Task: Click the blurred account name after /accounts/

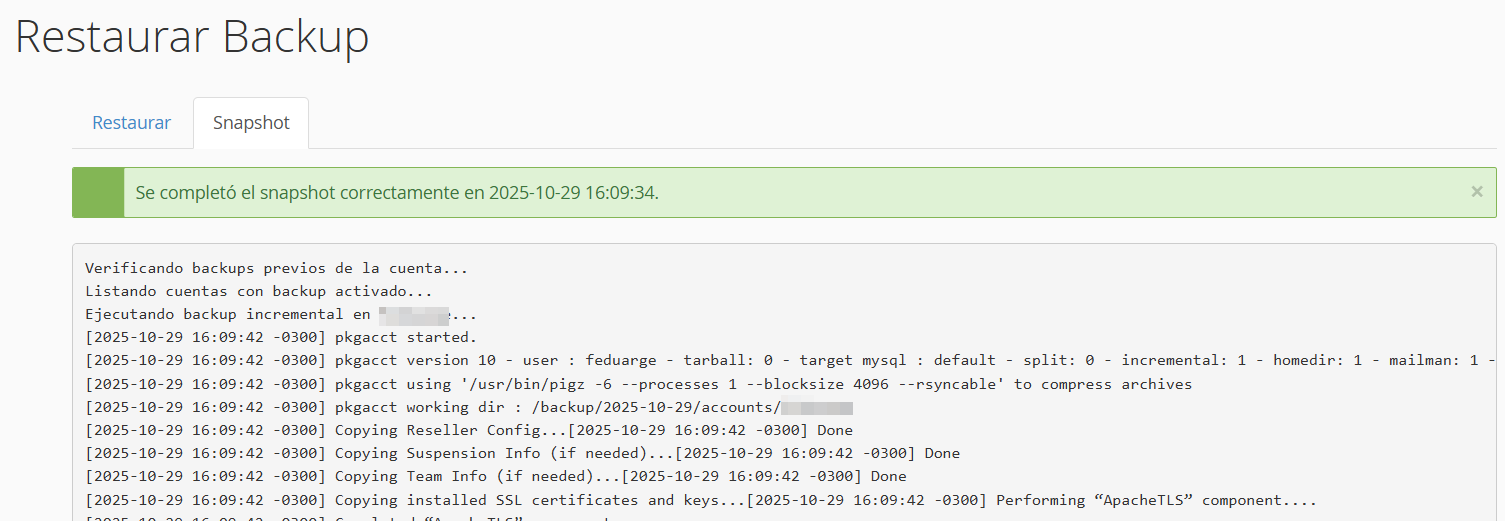Action: [x=817, y=407]
